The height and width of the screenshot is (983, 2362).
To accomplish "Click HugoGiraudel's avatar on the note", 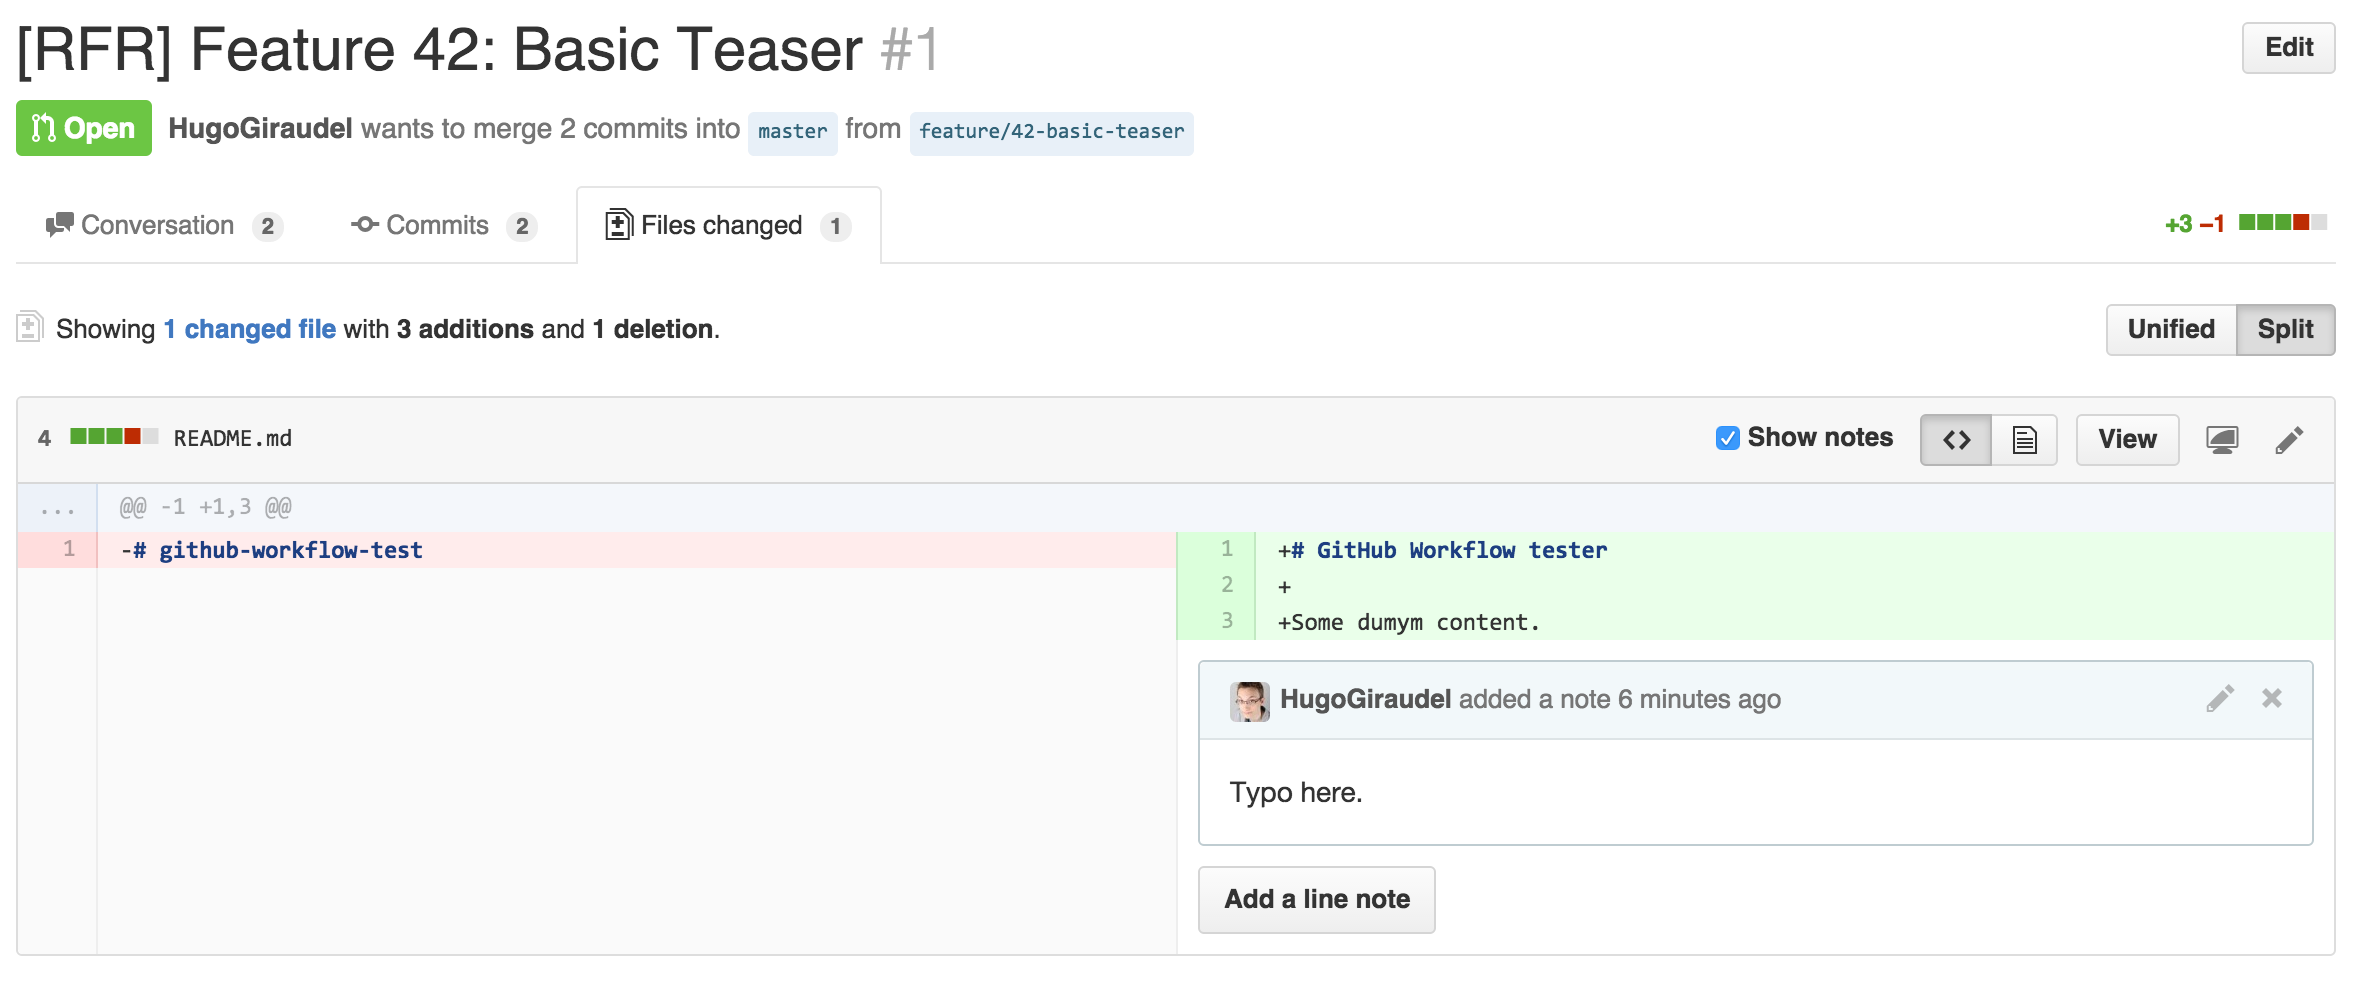I will (x=1249, y=701).
